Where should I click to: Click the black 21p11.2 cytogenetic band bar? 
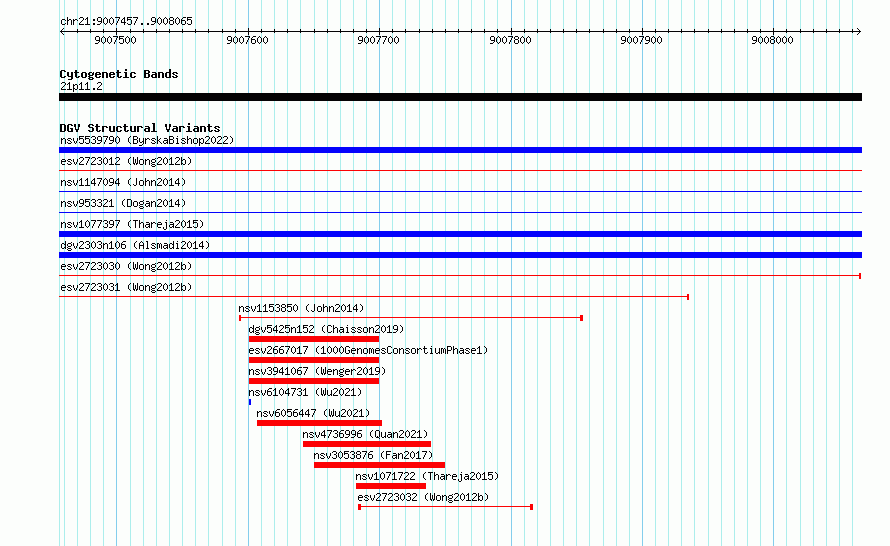tap(460, 97)
